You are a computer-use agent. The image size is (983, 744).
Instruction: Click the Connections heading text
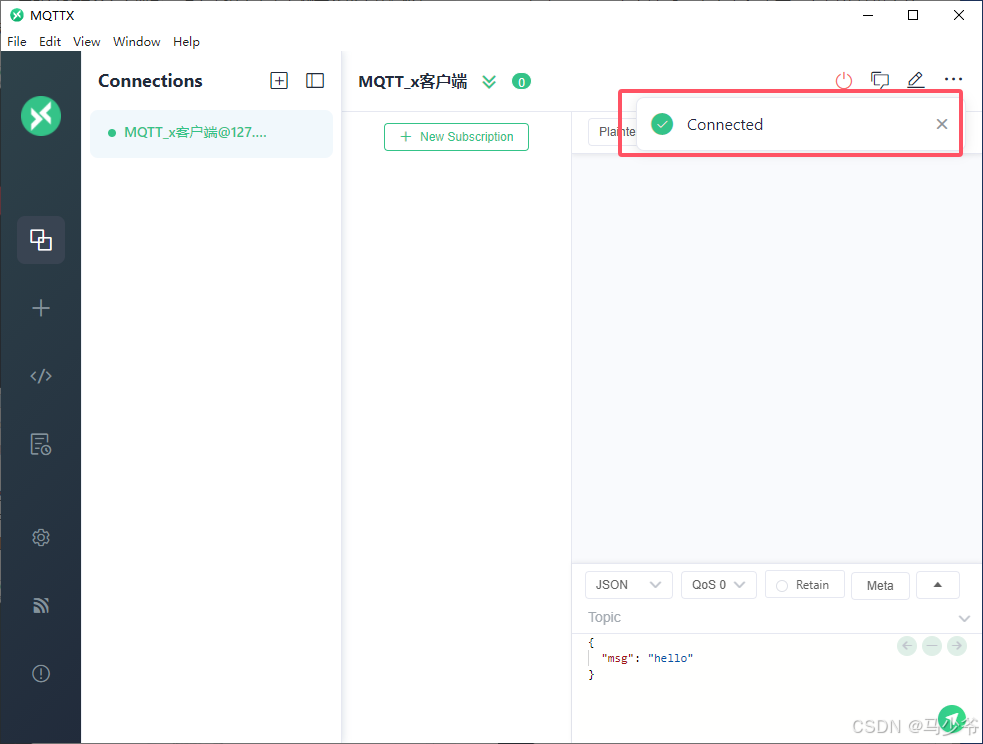(x=150, y=81)
